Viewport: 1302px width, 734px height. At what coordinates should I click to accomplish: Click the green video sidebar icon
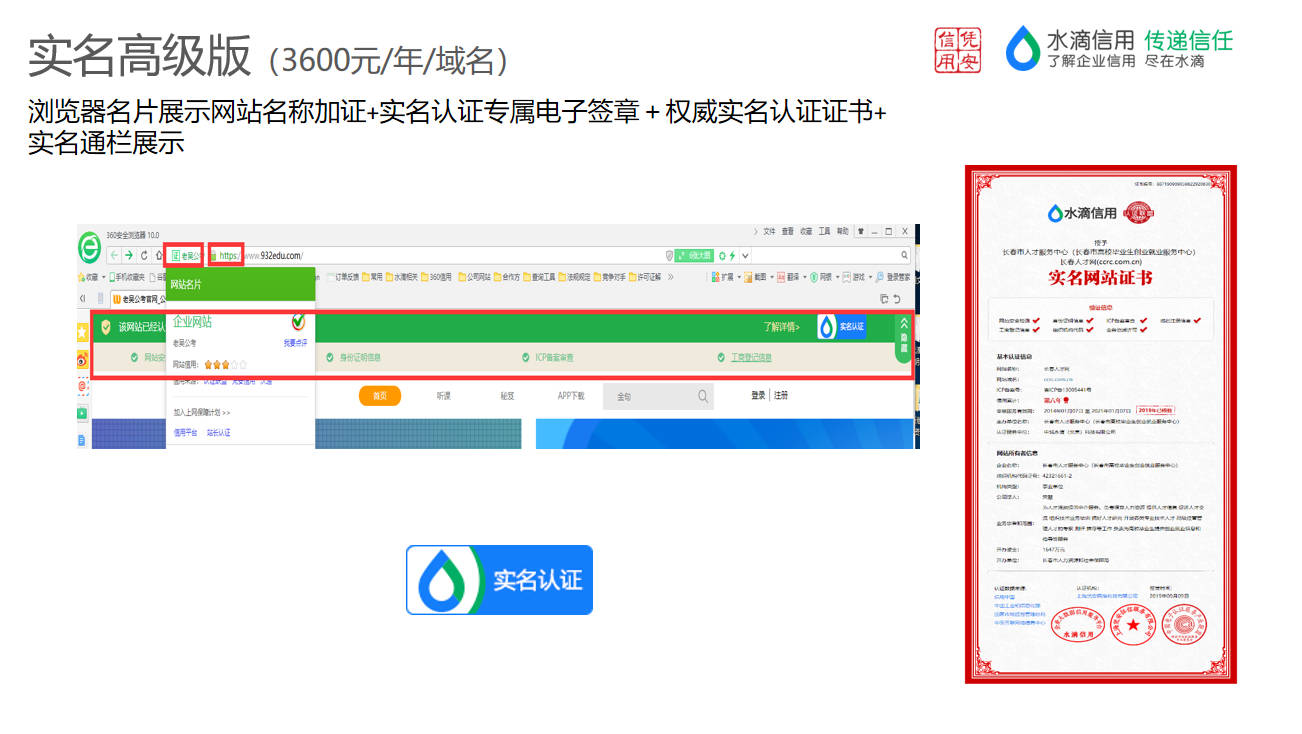82,413
